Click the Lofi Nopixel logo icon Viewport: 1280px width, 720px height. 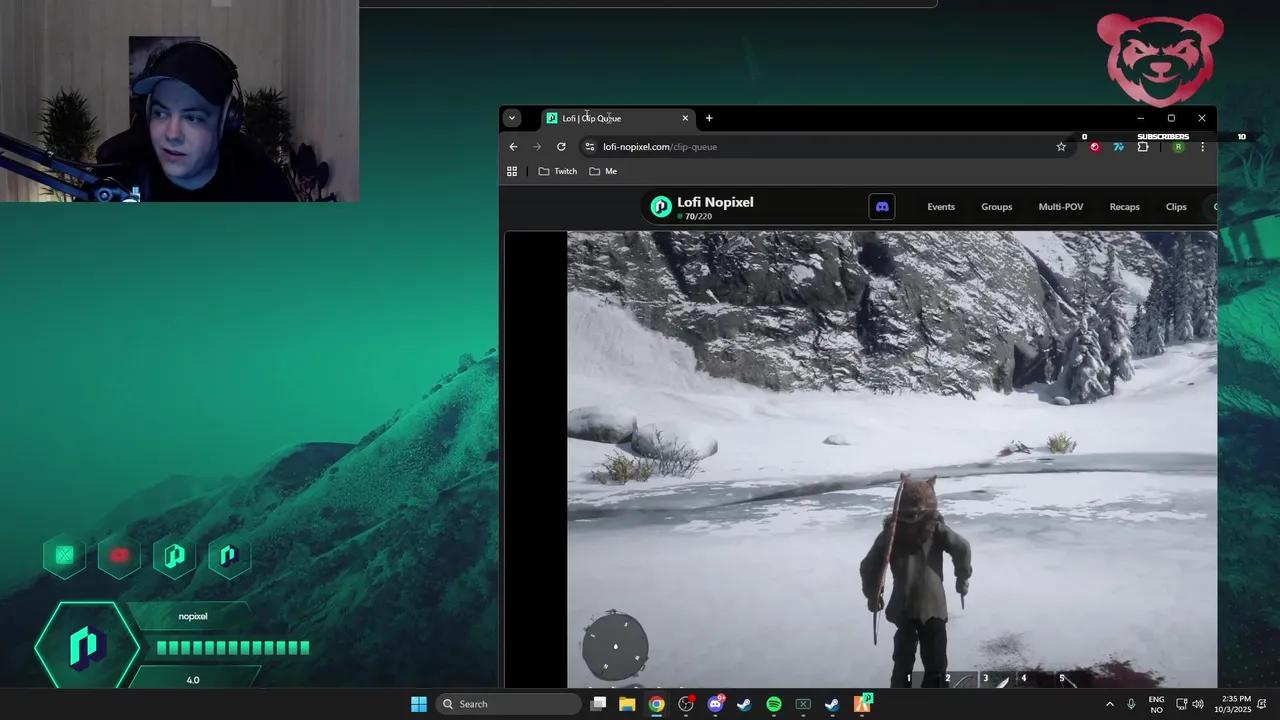[x=661, y=206]
